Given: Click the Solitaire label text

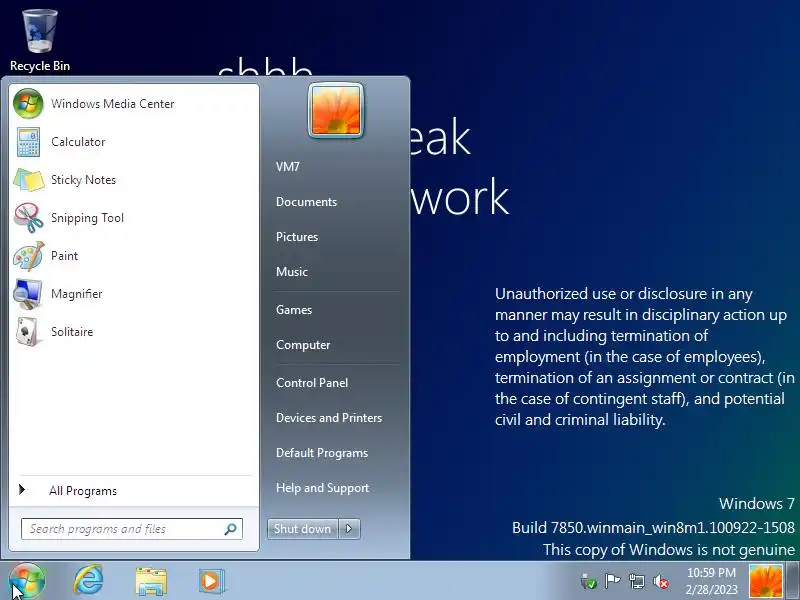Looking at the screenshot, I should [72, 332].
